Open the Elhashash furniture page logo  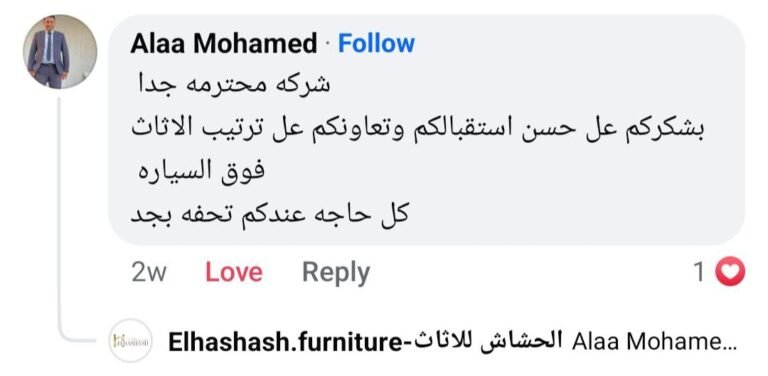(130, 341)
